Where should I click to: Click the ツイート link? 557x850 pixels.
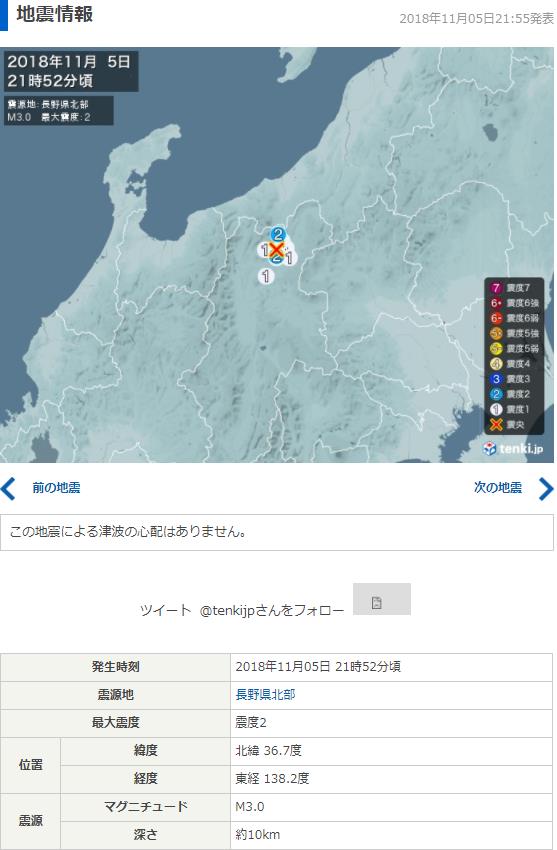click(165, 610)
